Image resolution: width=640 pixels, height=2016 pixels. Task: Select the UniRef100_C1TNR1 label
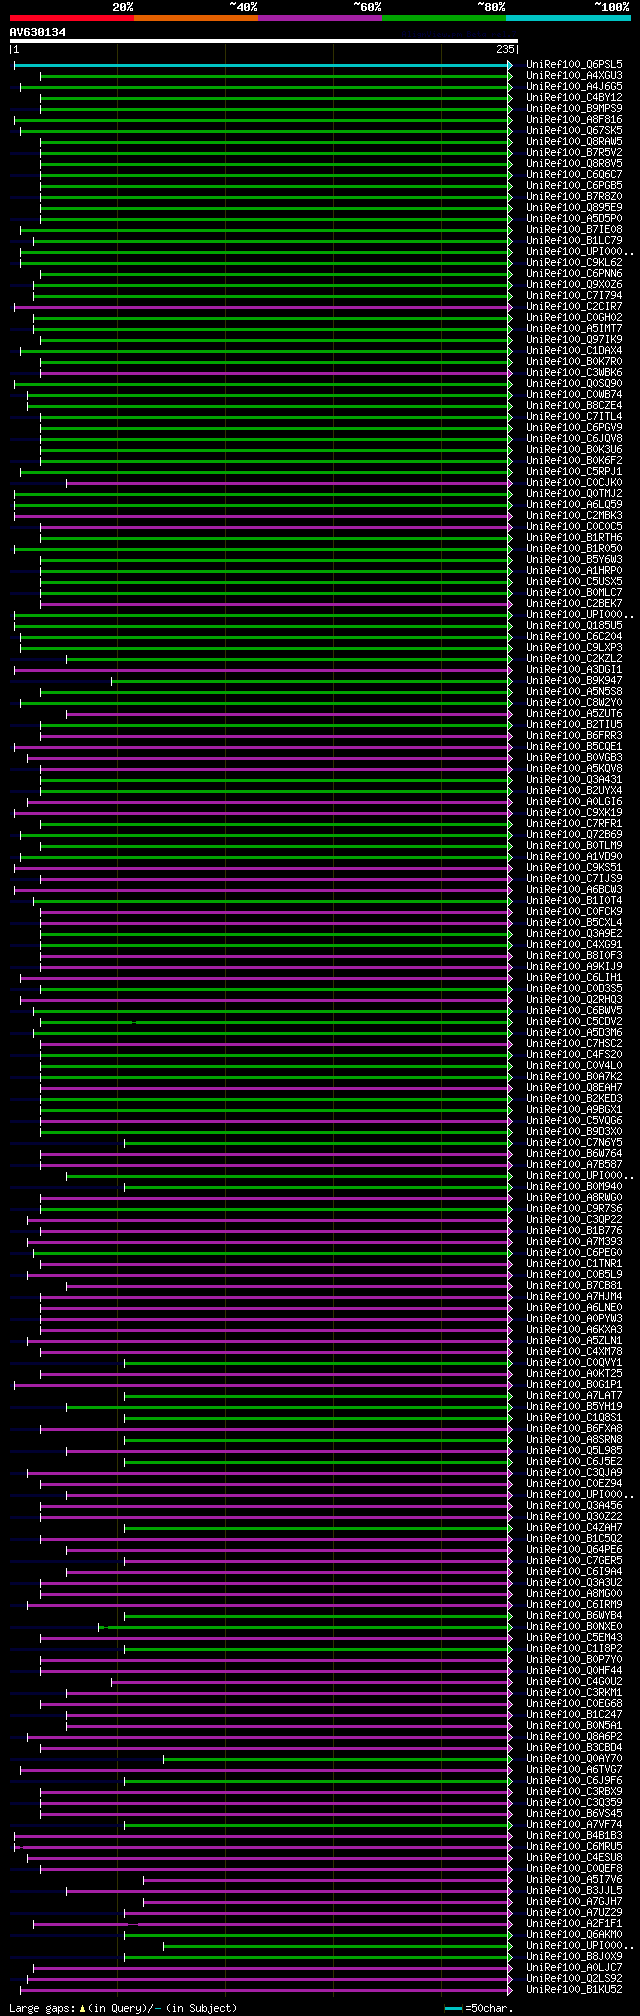pos(574,1264)
